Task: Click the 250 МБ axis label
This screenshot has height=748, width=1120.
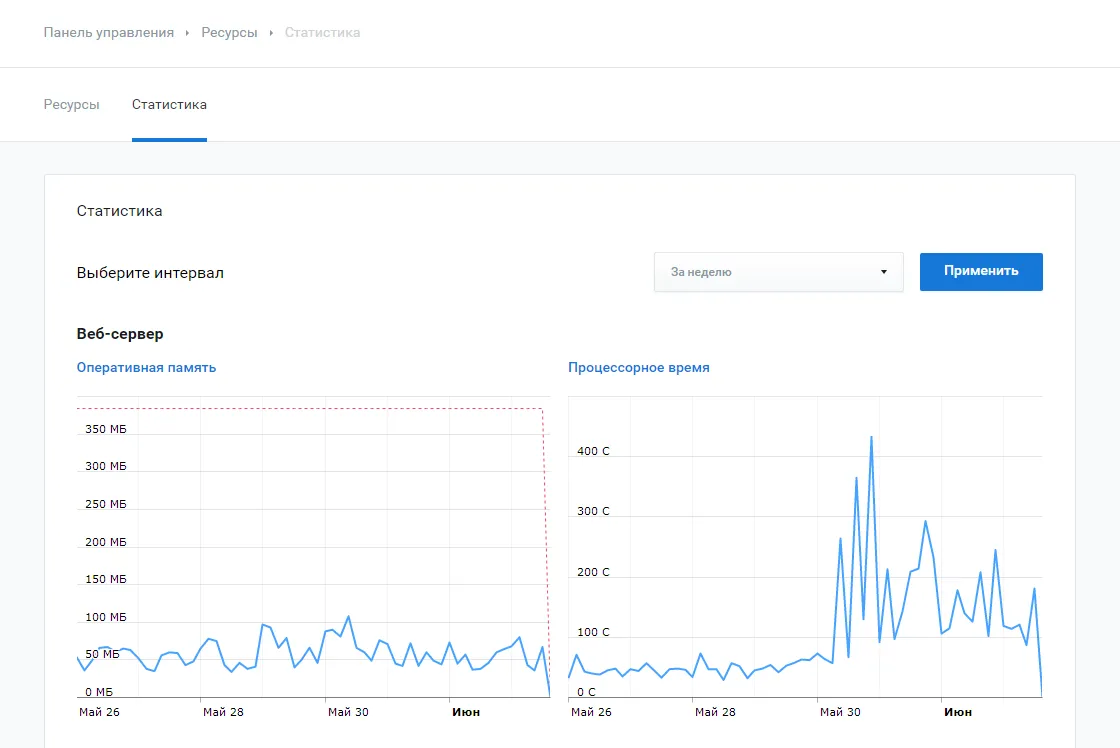Action: click(106, 504)
